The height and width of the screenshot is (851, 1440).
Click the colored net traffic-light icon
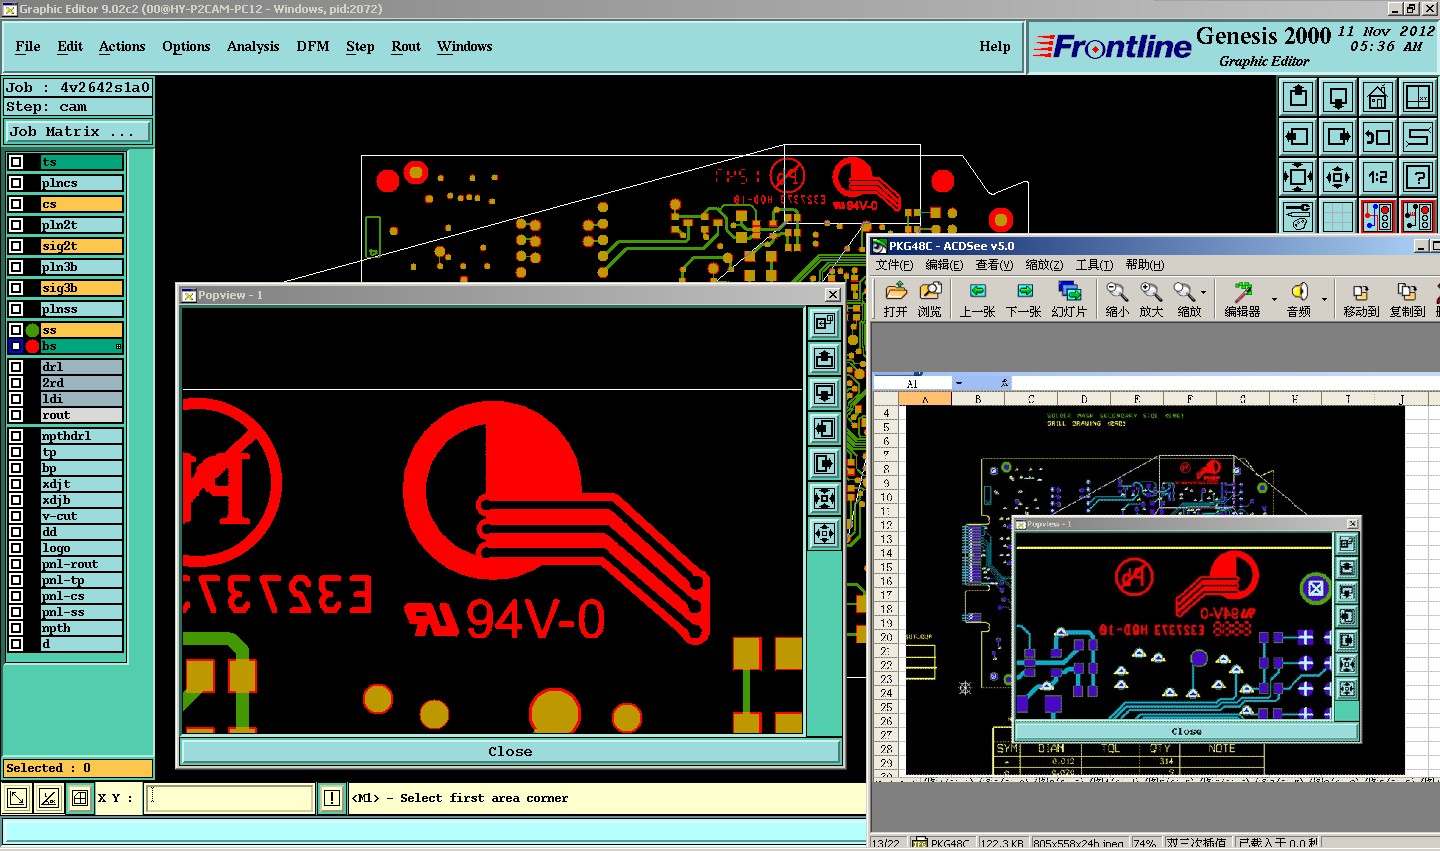1378,216
